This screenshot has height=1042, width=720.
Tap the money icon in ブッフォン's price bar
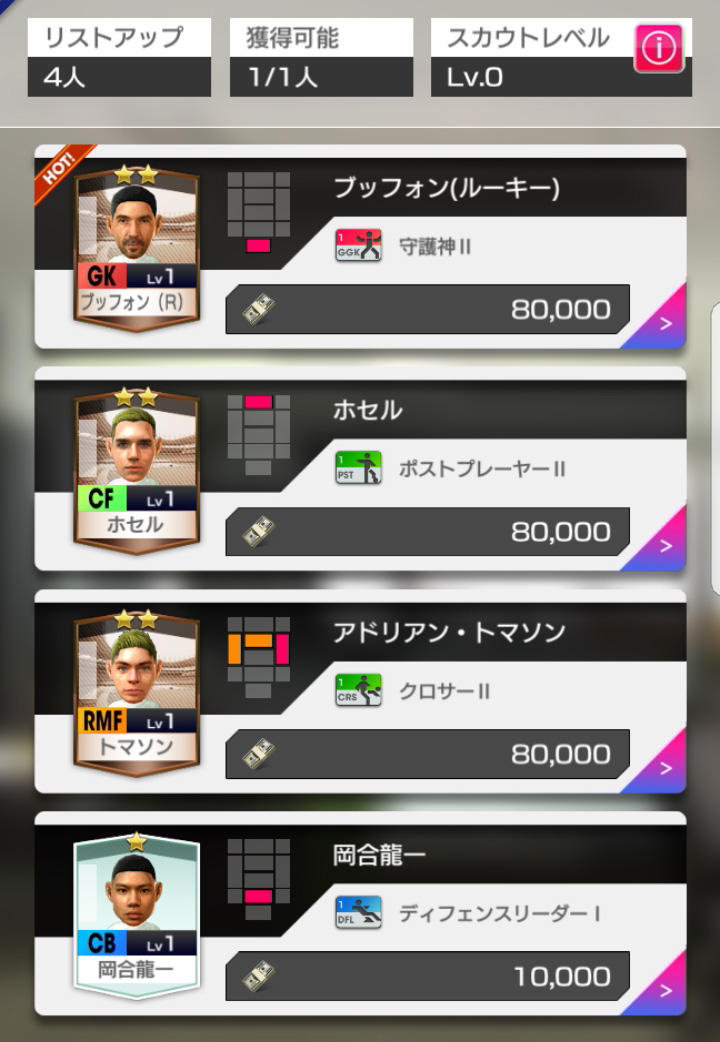[x=259, y=309]
